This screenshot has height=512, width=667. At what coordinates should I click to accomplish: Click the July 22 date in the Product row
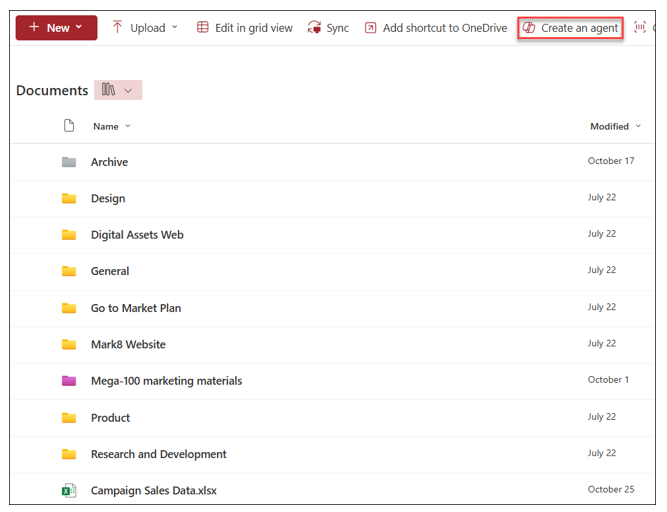[601, 417]
